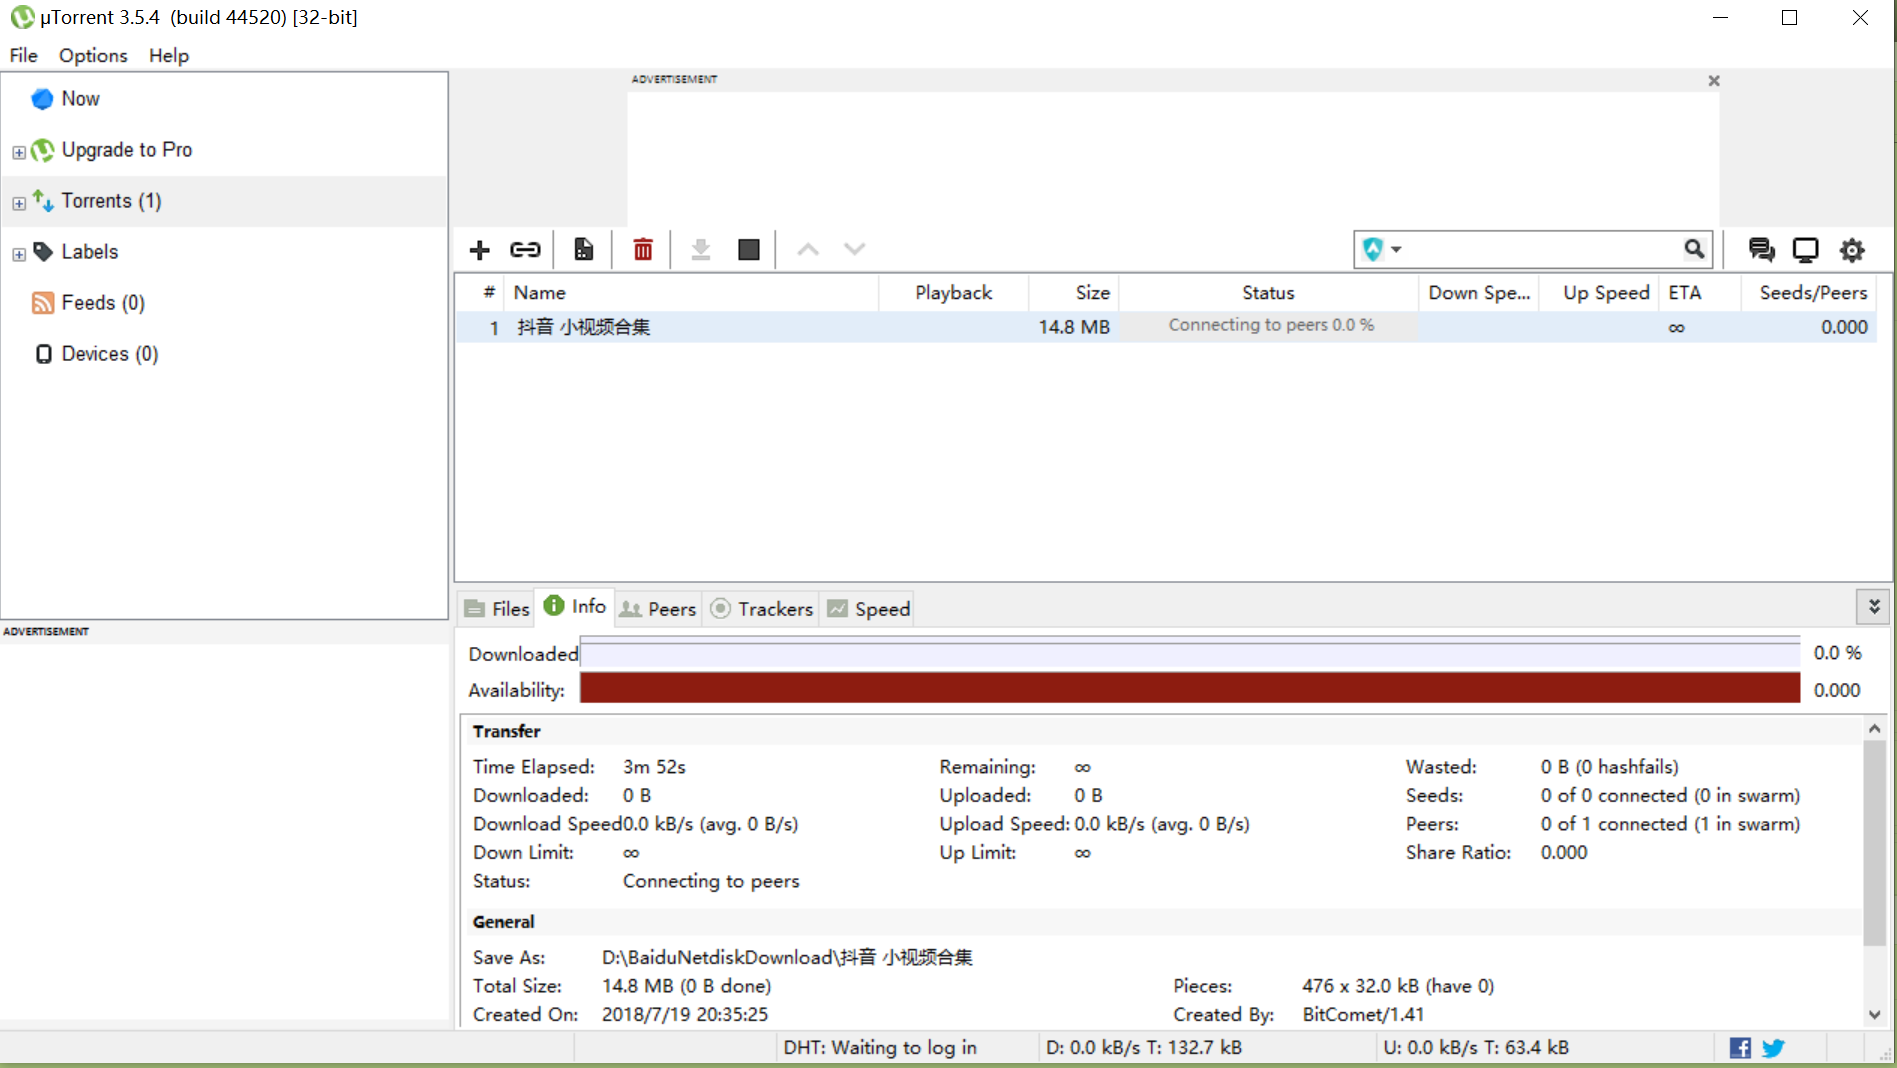Open the Help menu
1897x1068 pixels.
click(169, 56)
